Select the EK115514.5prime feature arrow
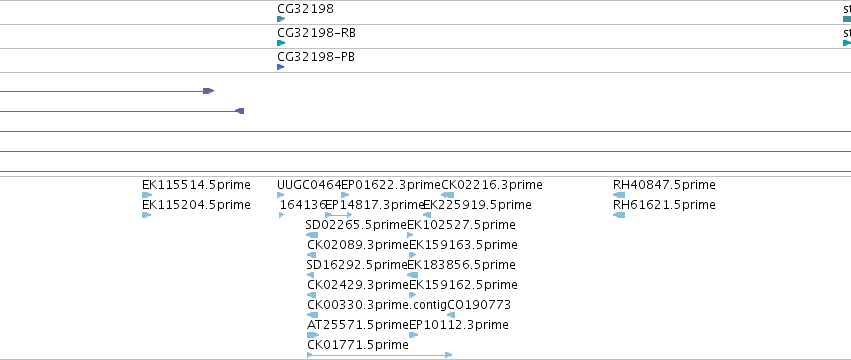The width and height of the screenshot is (851, 360). 147,195
